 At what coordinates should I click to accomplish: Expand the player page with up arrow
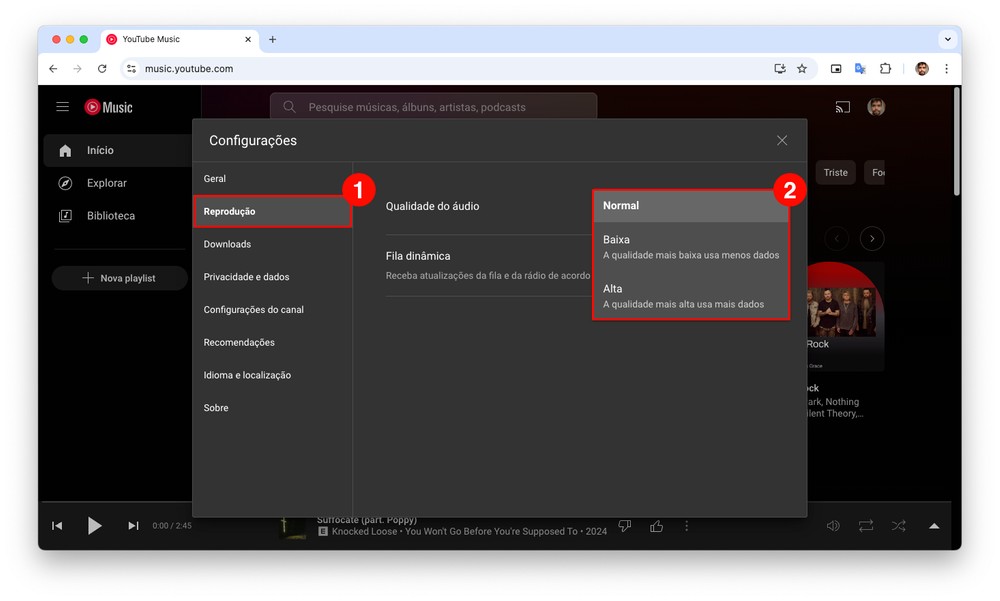[934, 526]
